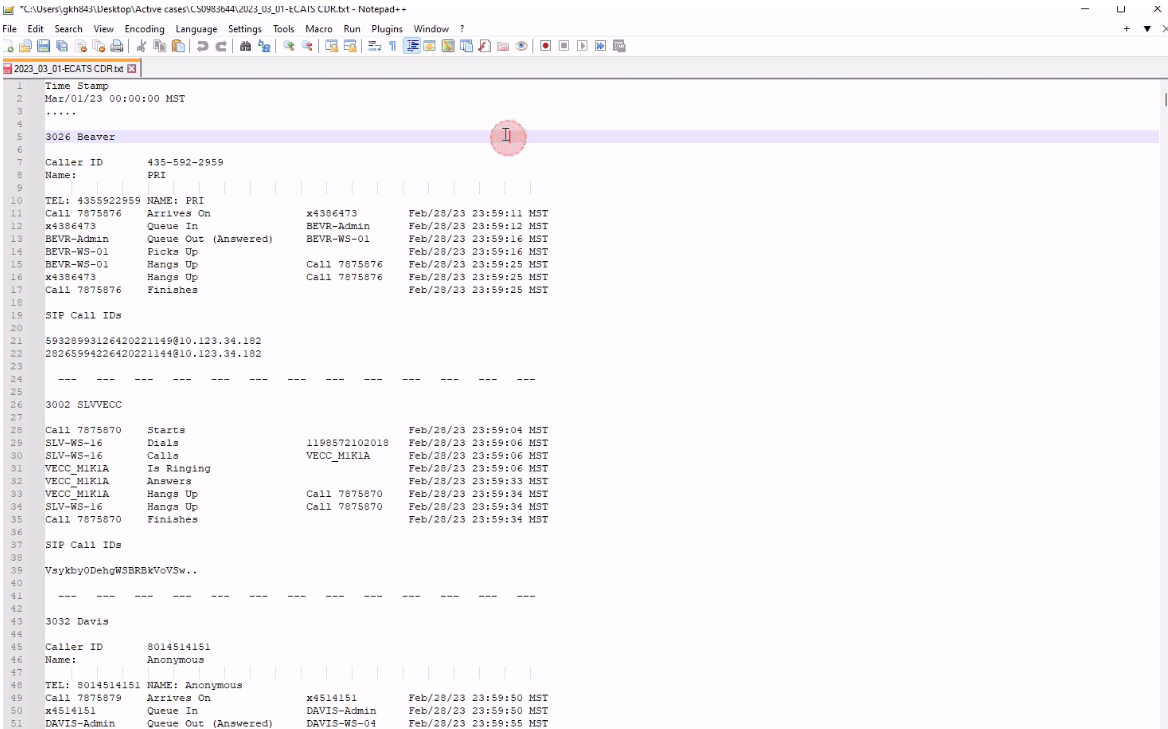The height and width of the screenshot is (729, 1168).
Task: Click the macro Playback icon
Action: (583, 46)
